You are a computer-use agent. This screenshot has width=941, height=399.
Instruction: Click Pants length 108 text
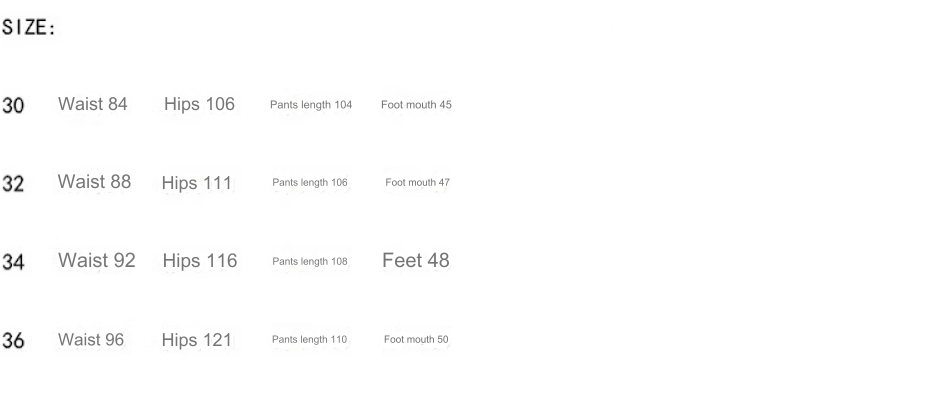[x=310, y=262]
